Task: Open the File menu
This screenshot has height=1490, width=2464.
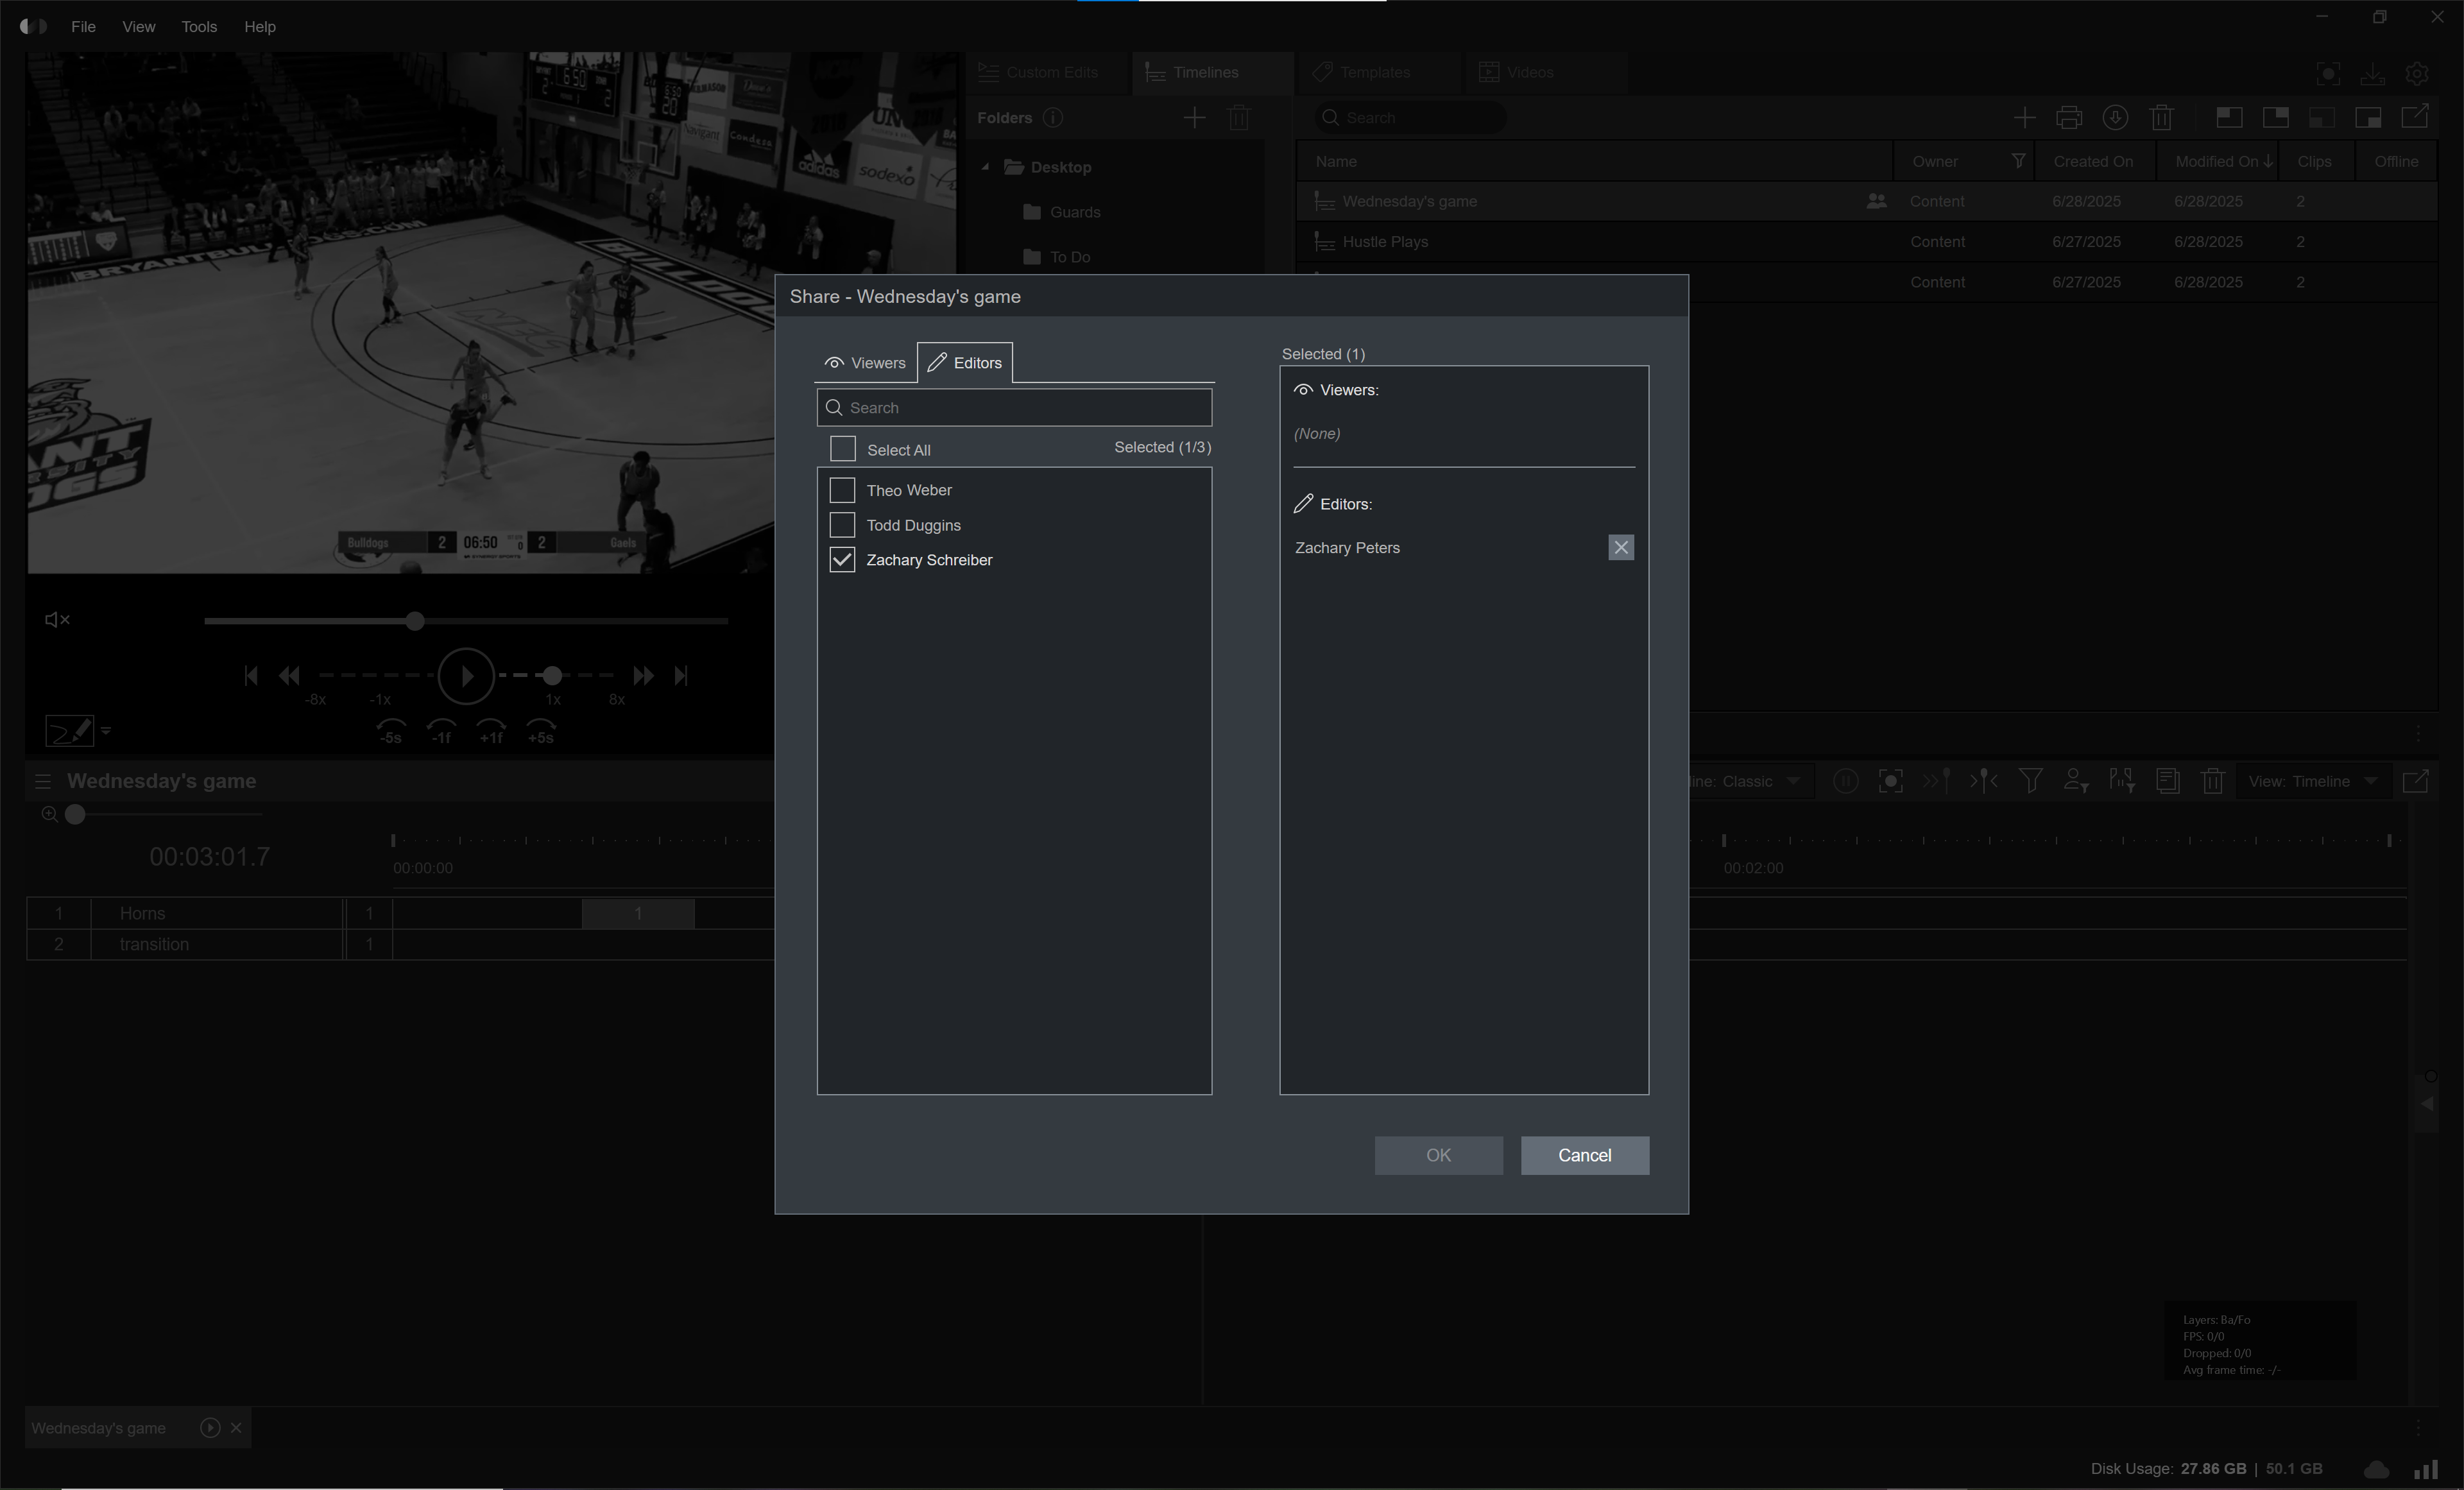Action: click(84, 27)
